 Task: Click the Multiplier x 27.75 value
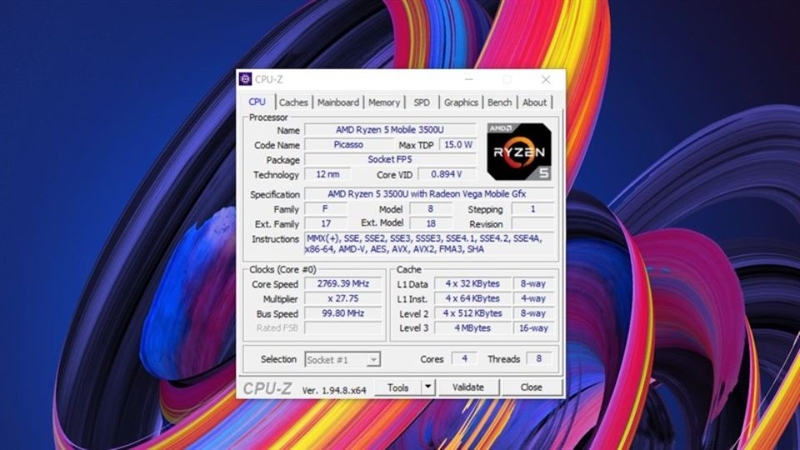point(343,298)
